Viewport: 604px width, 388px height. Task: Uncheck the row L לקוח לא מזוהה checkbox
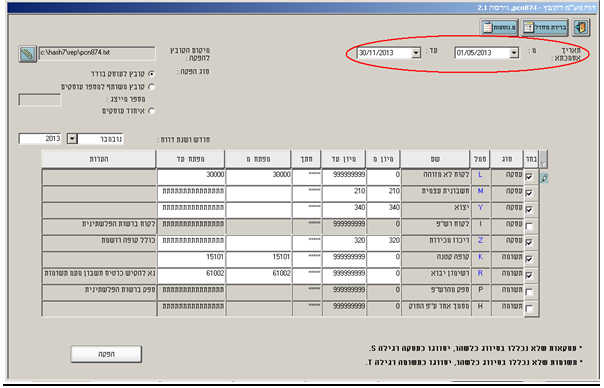click(529, 176)
